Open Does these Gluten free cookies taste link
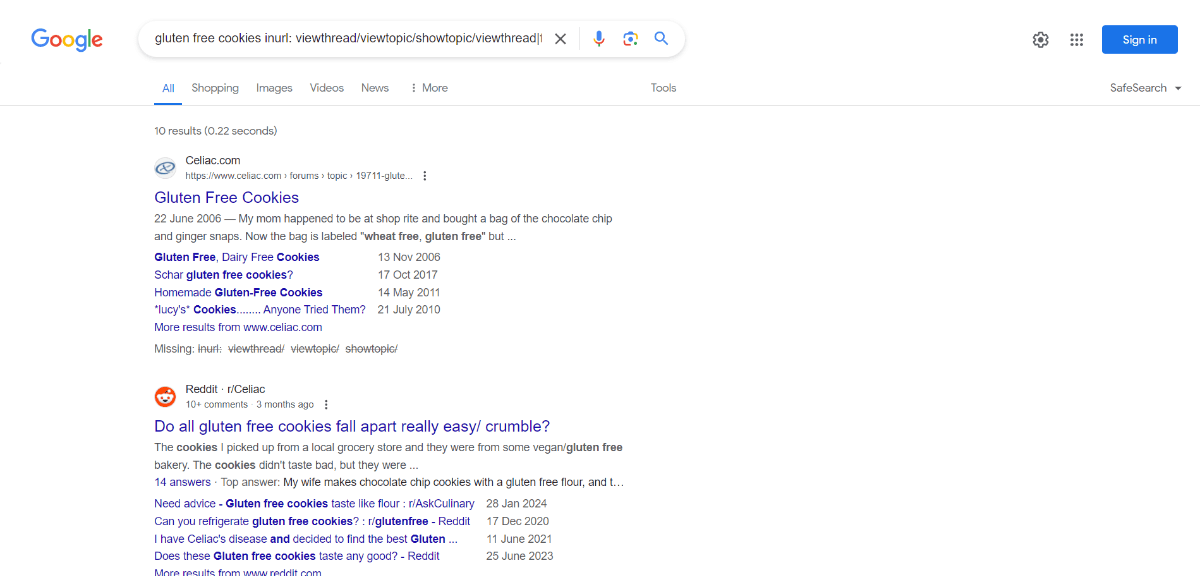Viewport: 1200px width, 576px height. [x=297, y=556]
